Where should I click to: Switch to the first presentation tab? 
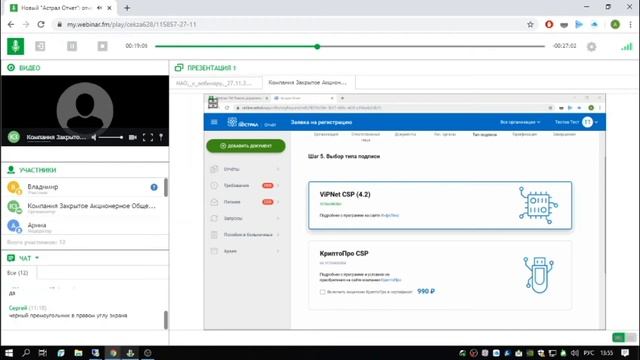pos(216,83)
